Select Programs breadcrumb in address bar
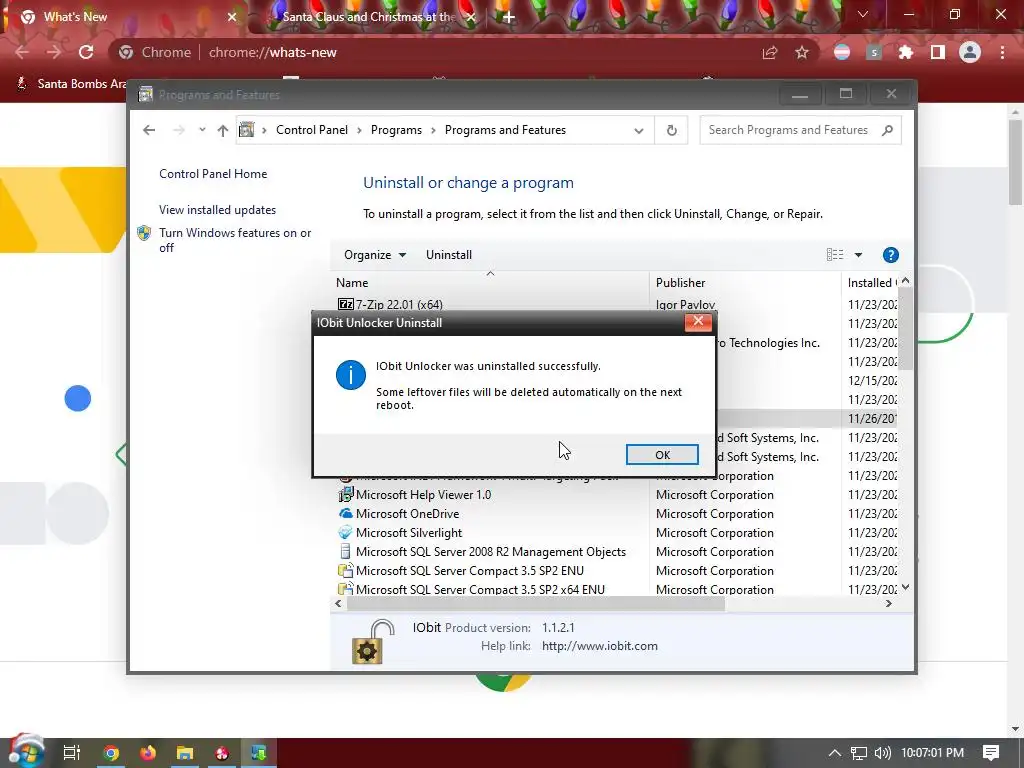 (396, 130)
